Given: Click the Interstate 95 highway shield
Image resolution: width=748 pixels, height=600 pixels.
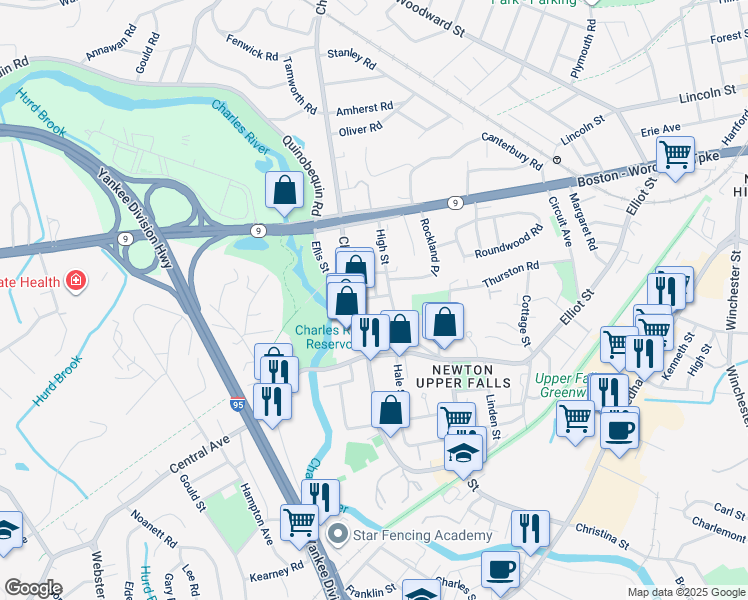Looking at the screenshot, I should (x=238, y=403).
